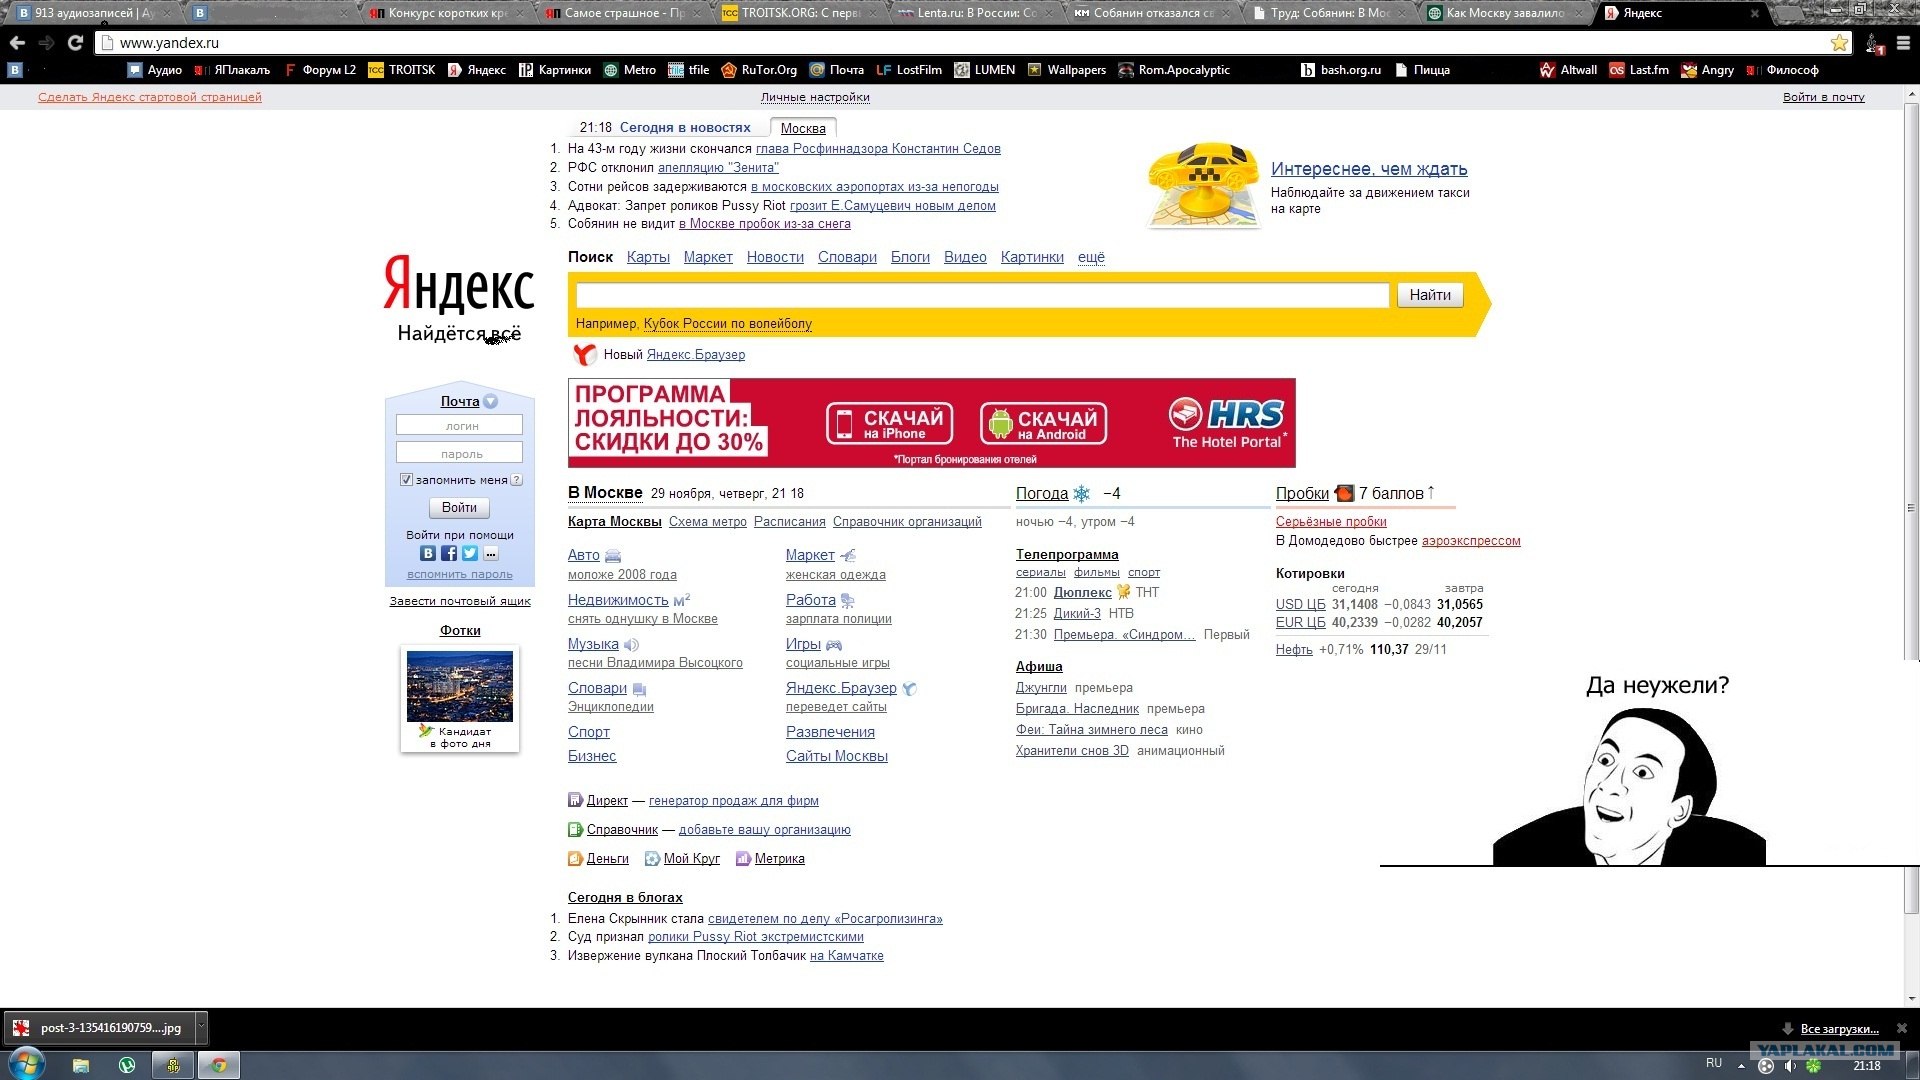Viewport: 1920px width, 1080px height.
Task: Click the traffic jam indicator icon
Action: 1344,493
